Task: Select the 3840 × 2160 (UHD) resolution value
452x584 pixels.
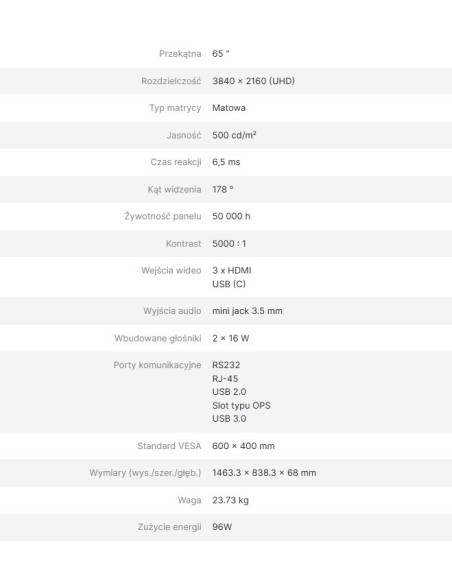Action: point(253,81)
